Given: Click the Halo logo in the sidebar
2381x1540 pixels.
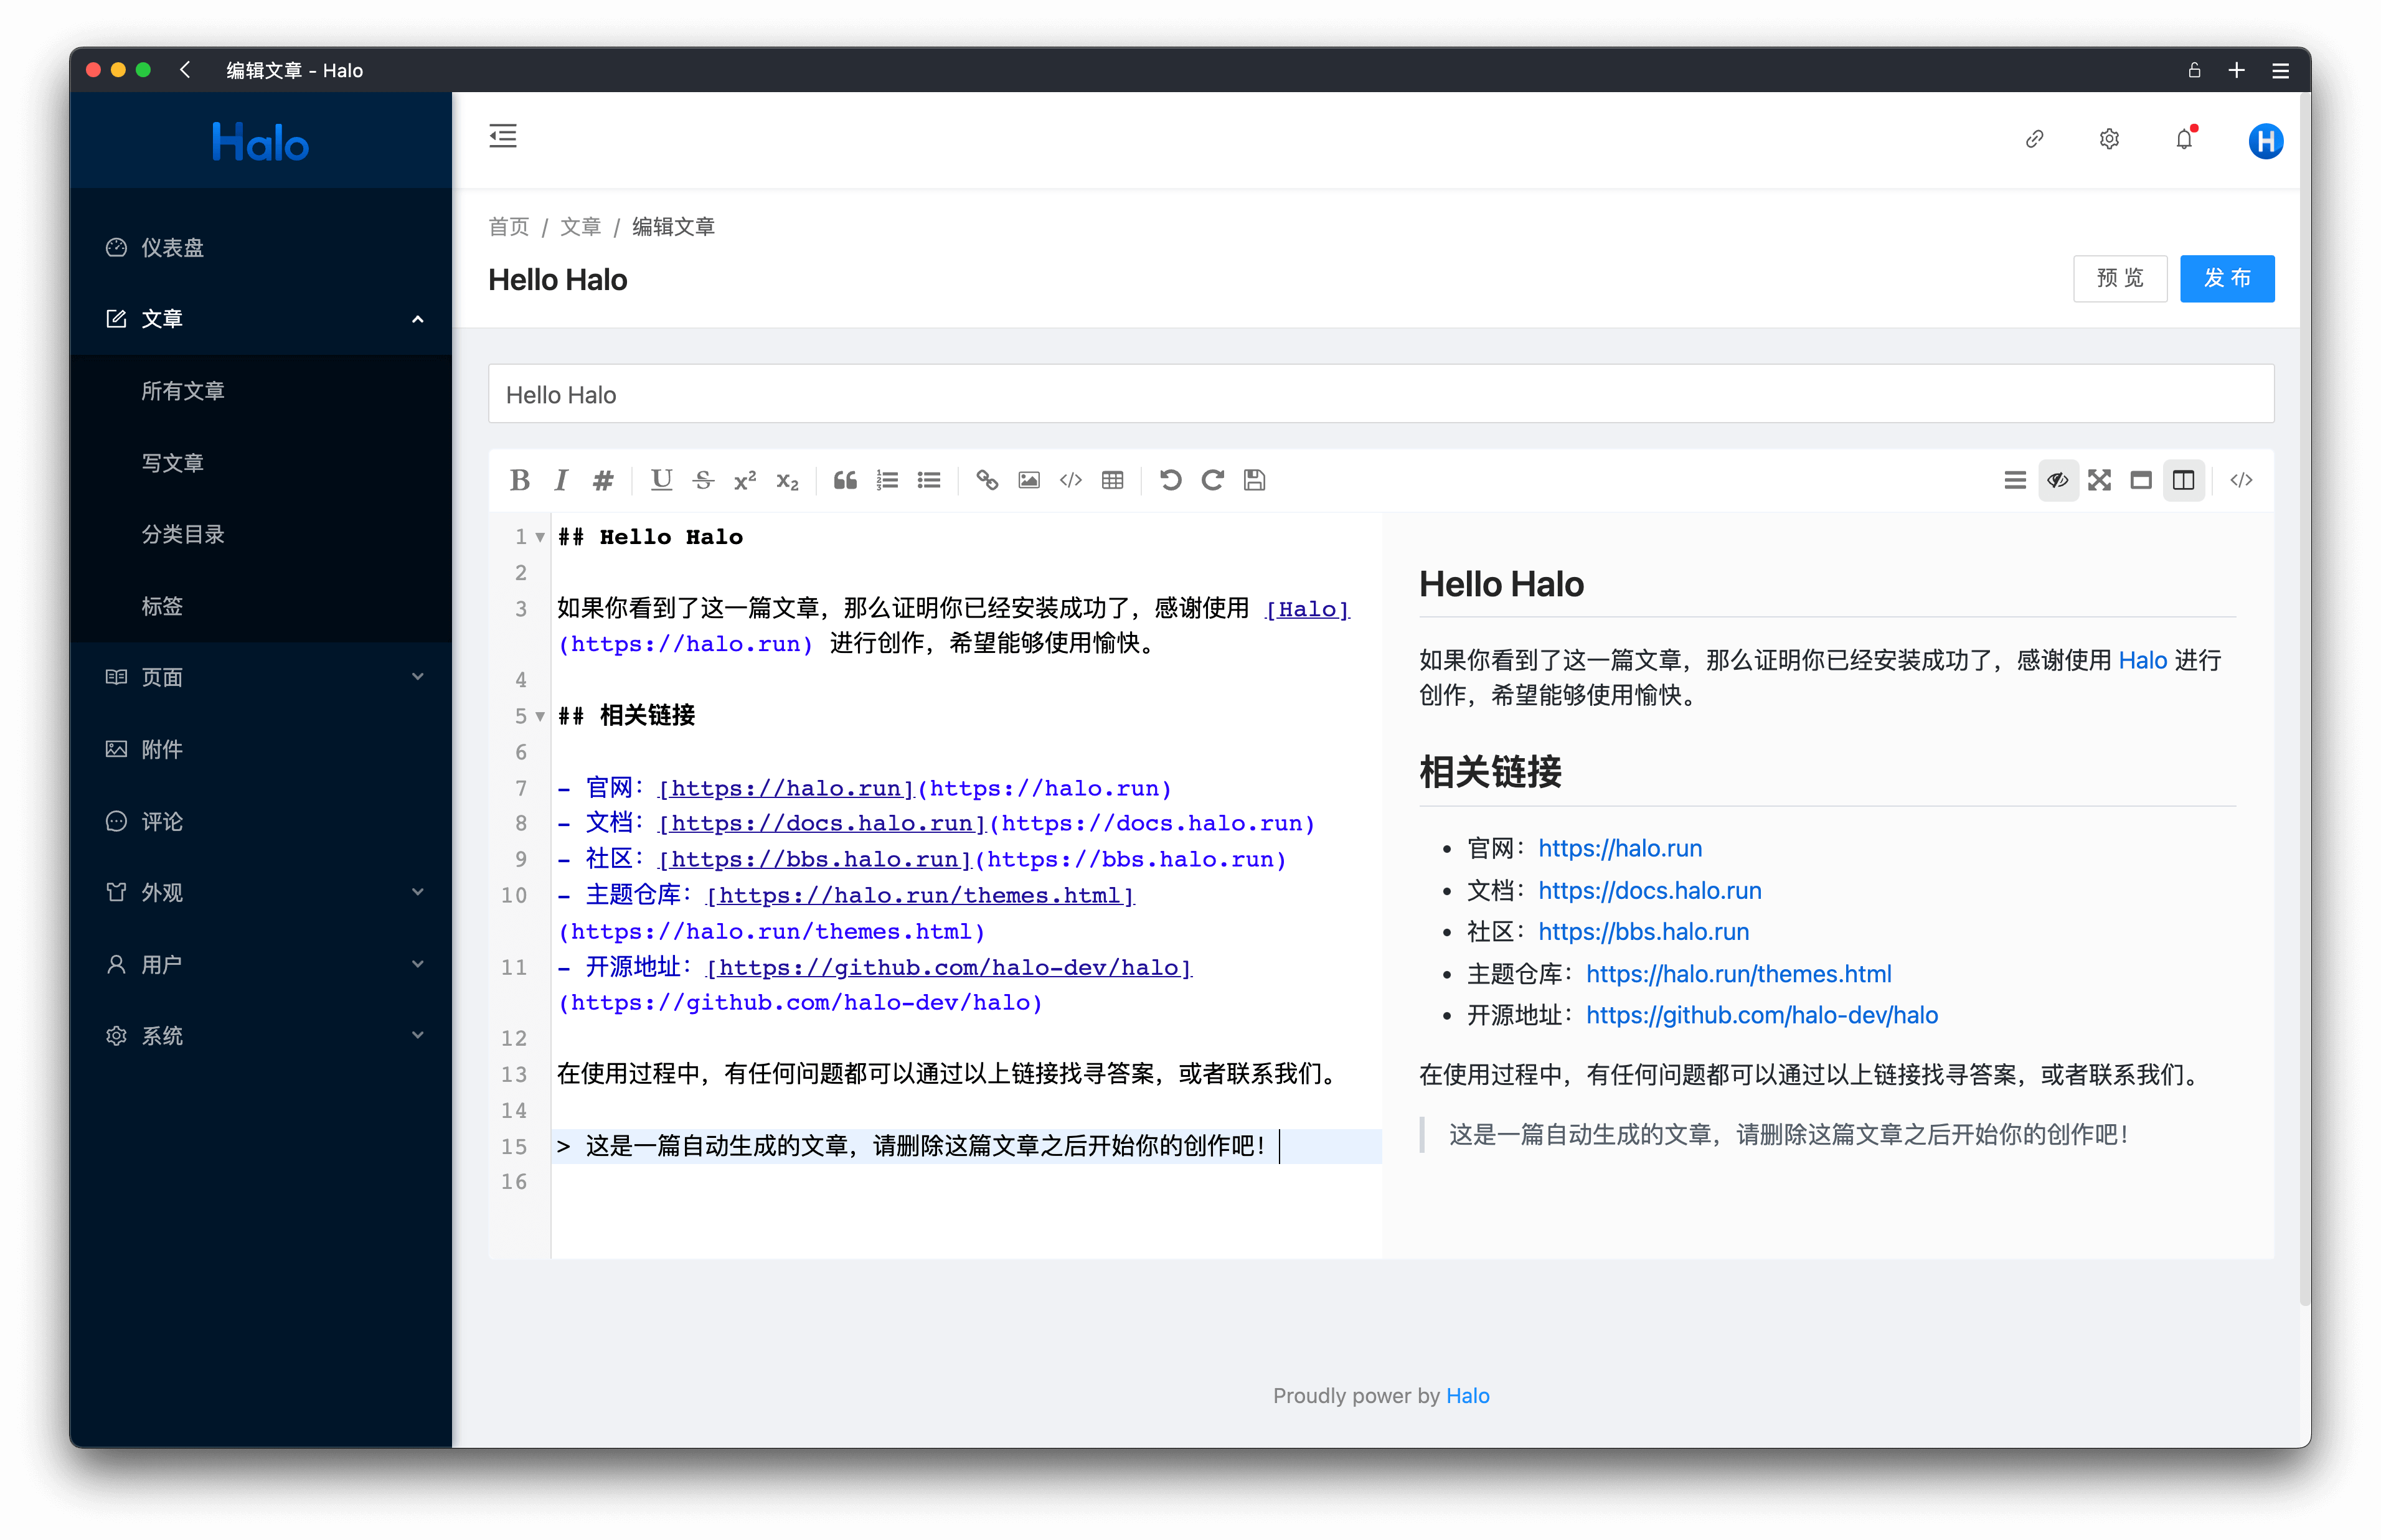Looking at the screenshot, I should (x=260, y=142).
